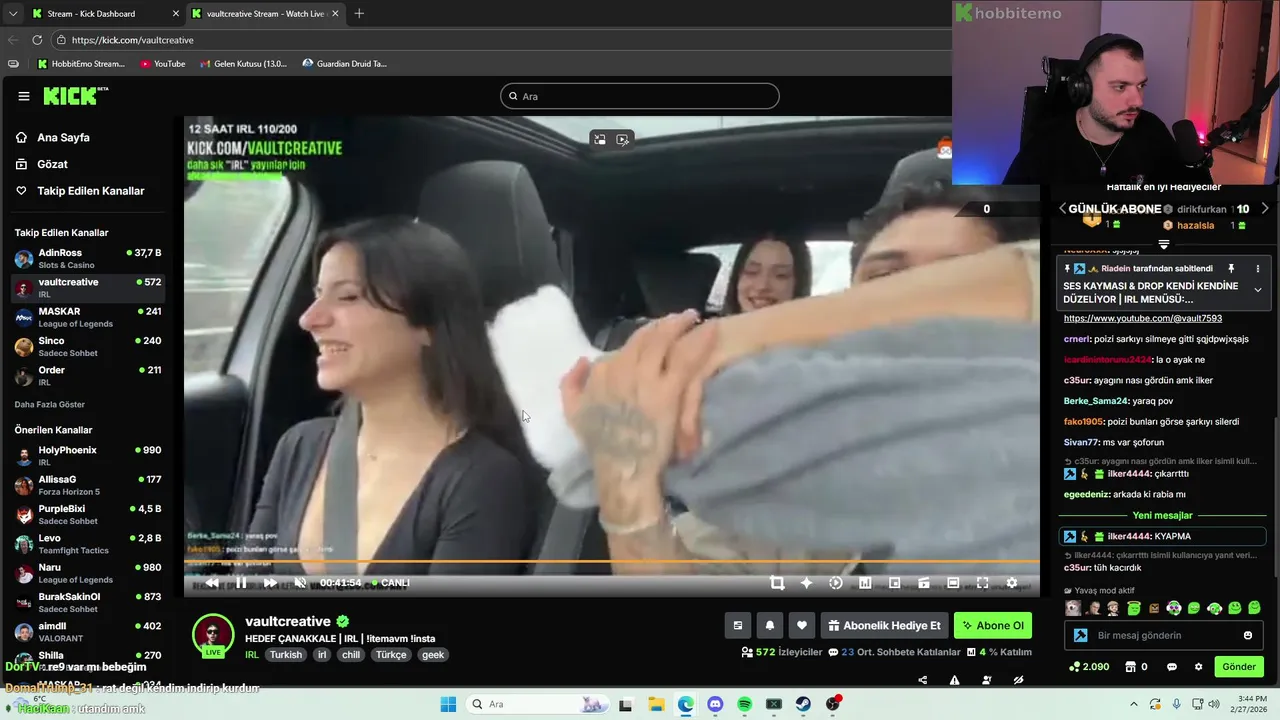The width and height of the screenshot is (1280, 720).
Task: Click the news/feed icon beside bell
Action: pyautogui.click(x=738, y=626)
